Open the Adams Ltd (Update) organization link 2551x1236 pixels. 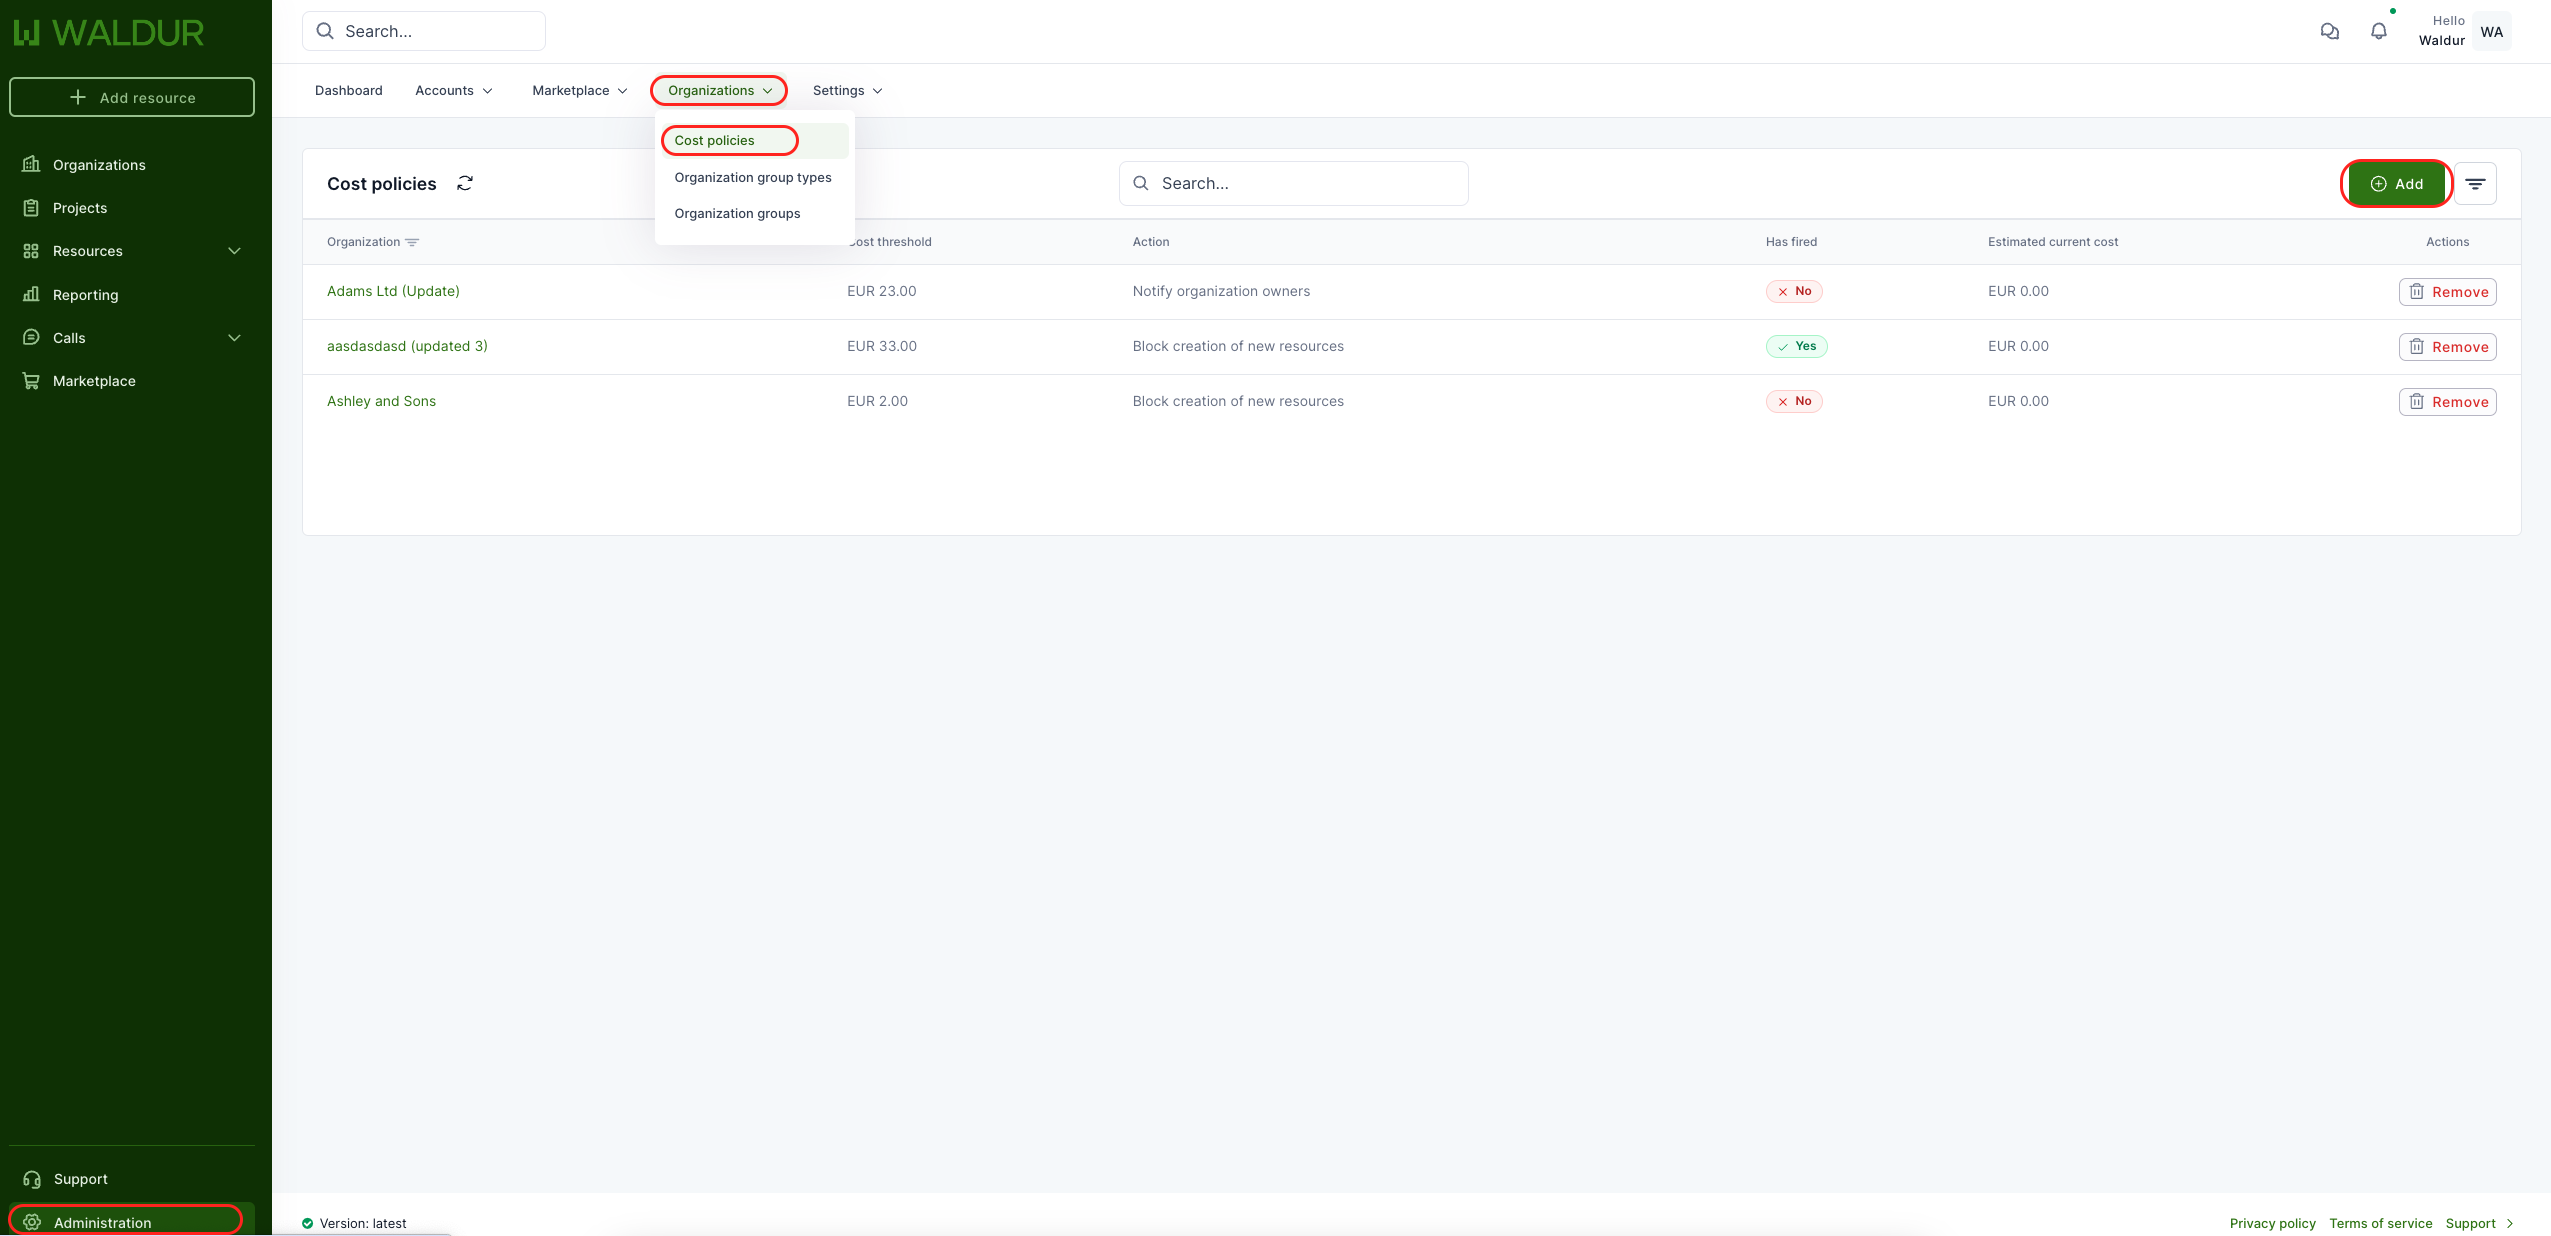(x=393, y=291)
